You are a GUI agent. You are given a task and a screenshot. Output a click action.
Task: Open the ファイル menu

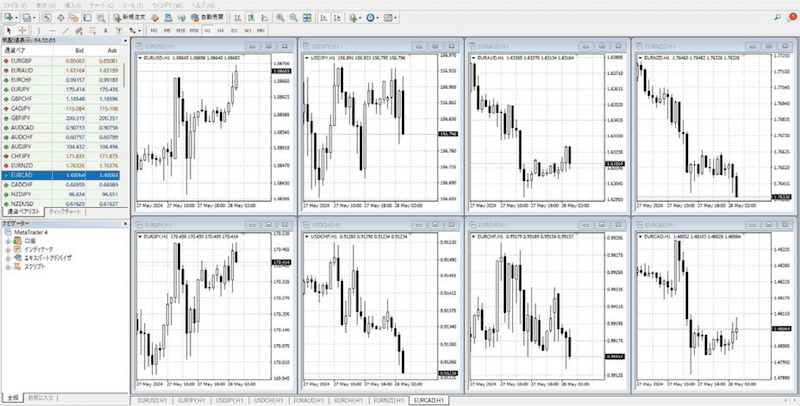tap(15, 5)
